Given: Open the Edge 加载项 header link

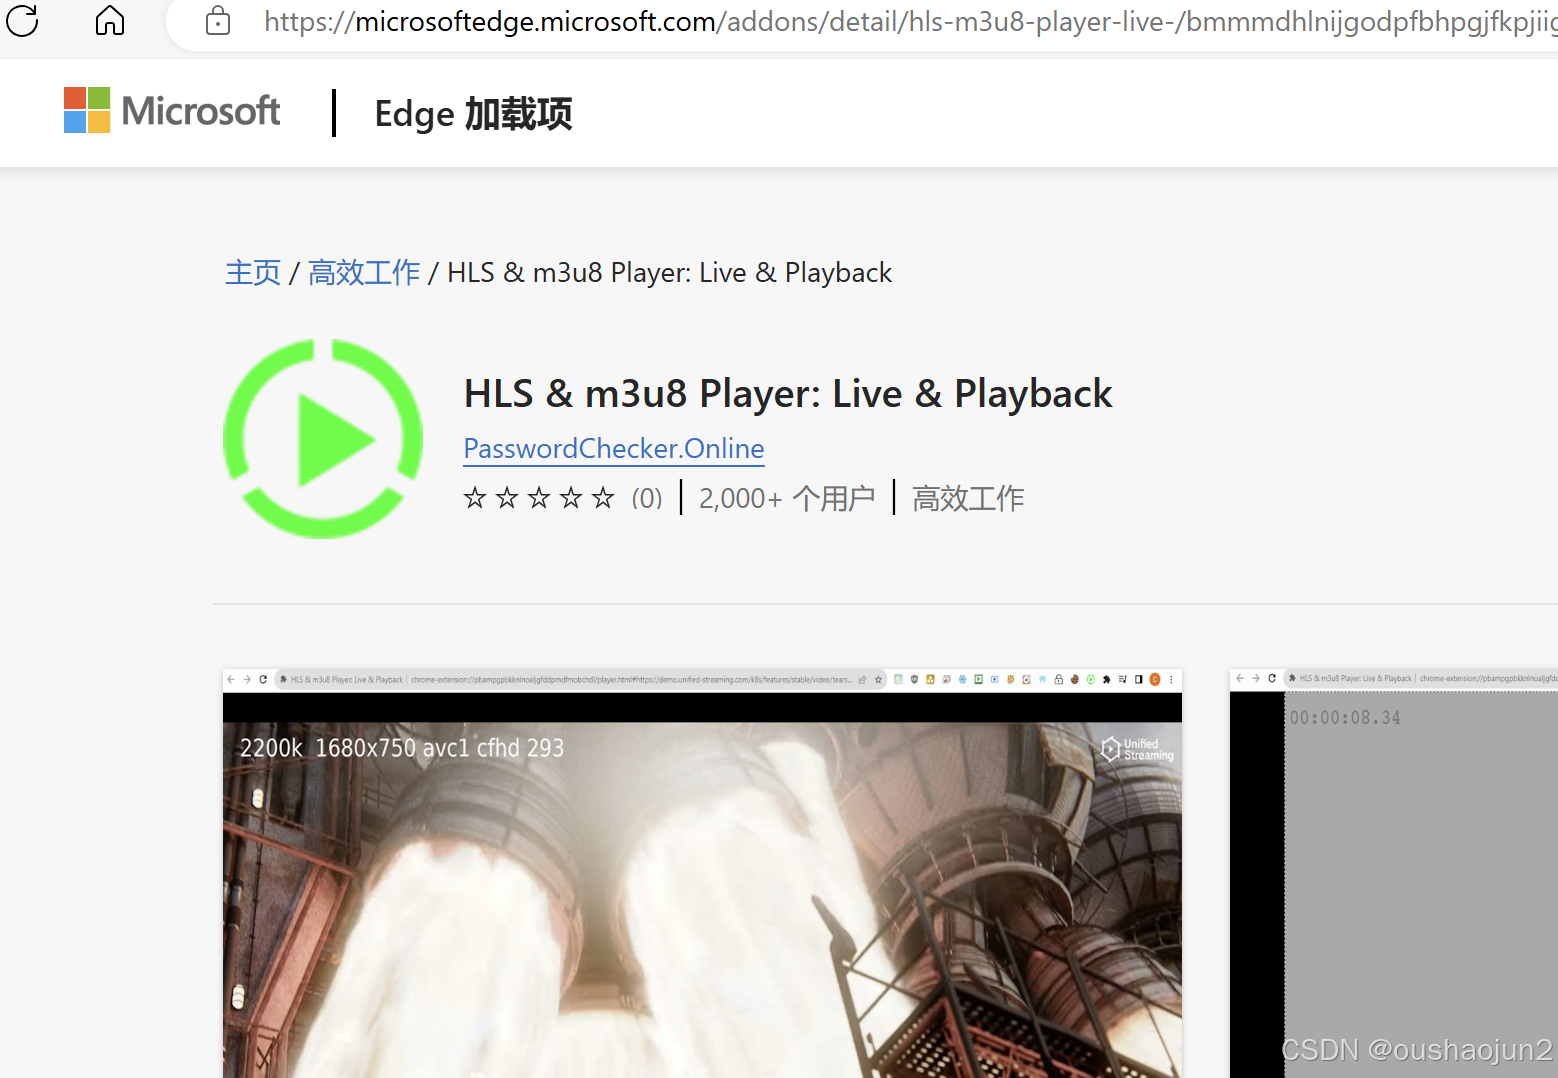Looking at the screenshot, I should pos(473,114).
